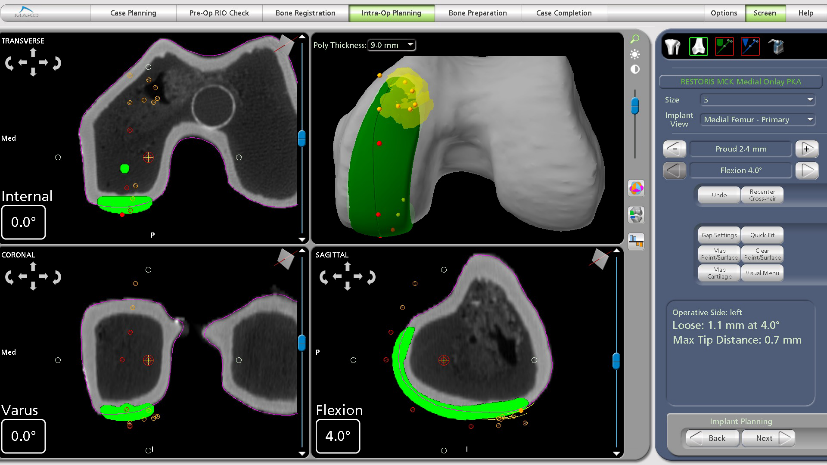Select the green-outlined femur bone icon
The height and width of the screenshot is (465, 827).
point(697,46)
